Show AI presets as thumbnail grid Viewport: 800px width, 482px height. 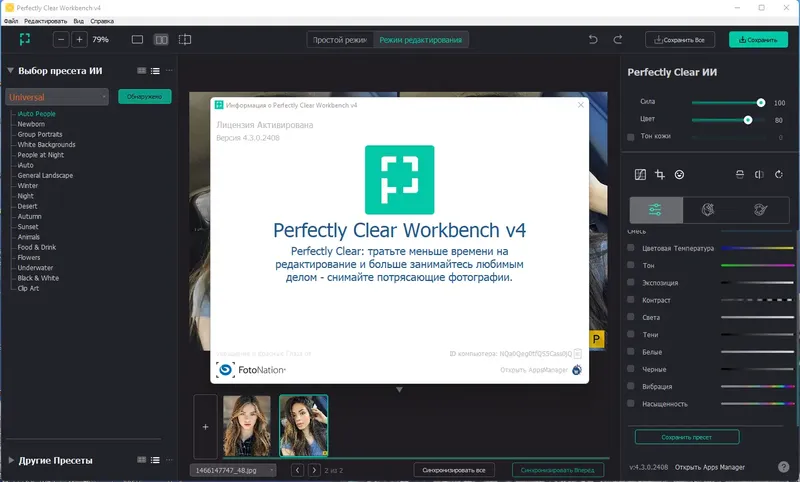click(x=142, y=71)
